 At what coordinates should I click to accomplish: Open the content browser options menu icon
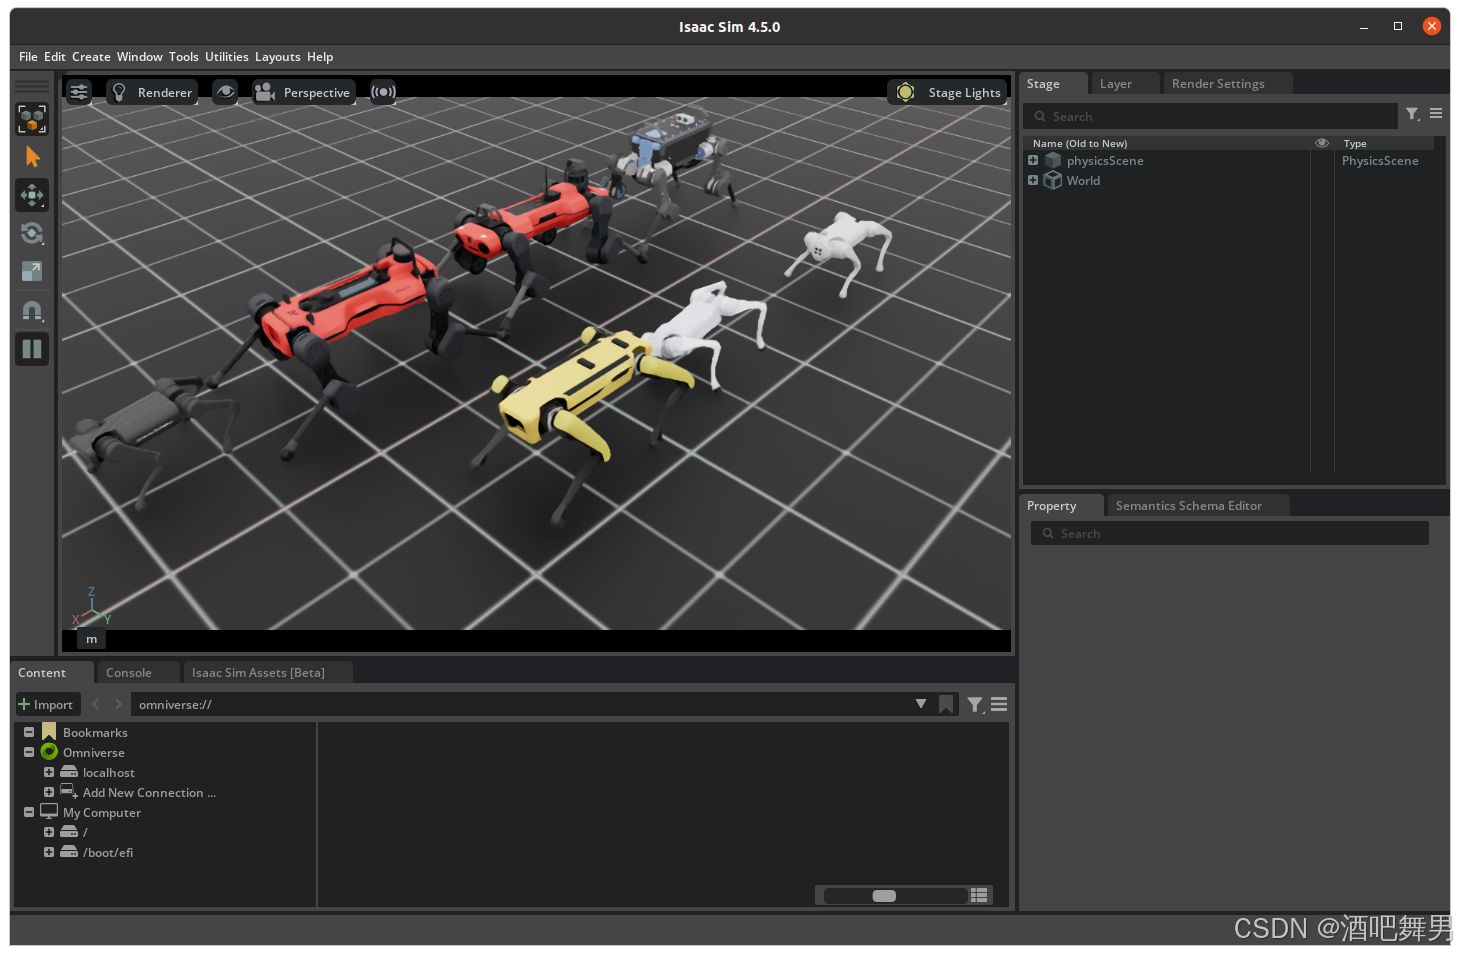999,704
